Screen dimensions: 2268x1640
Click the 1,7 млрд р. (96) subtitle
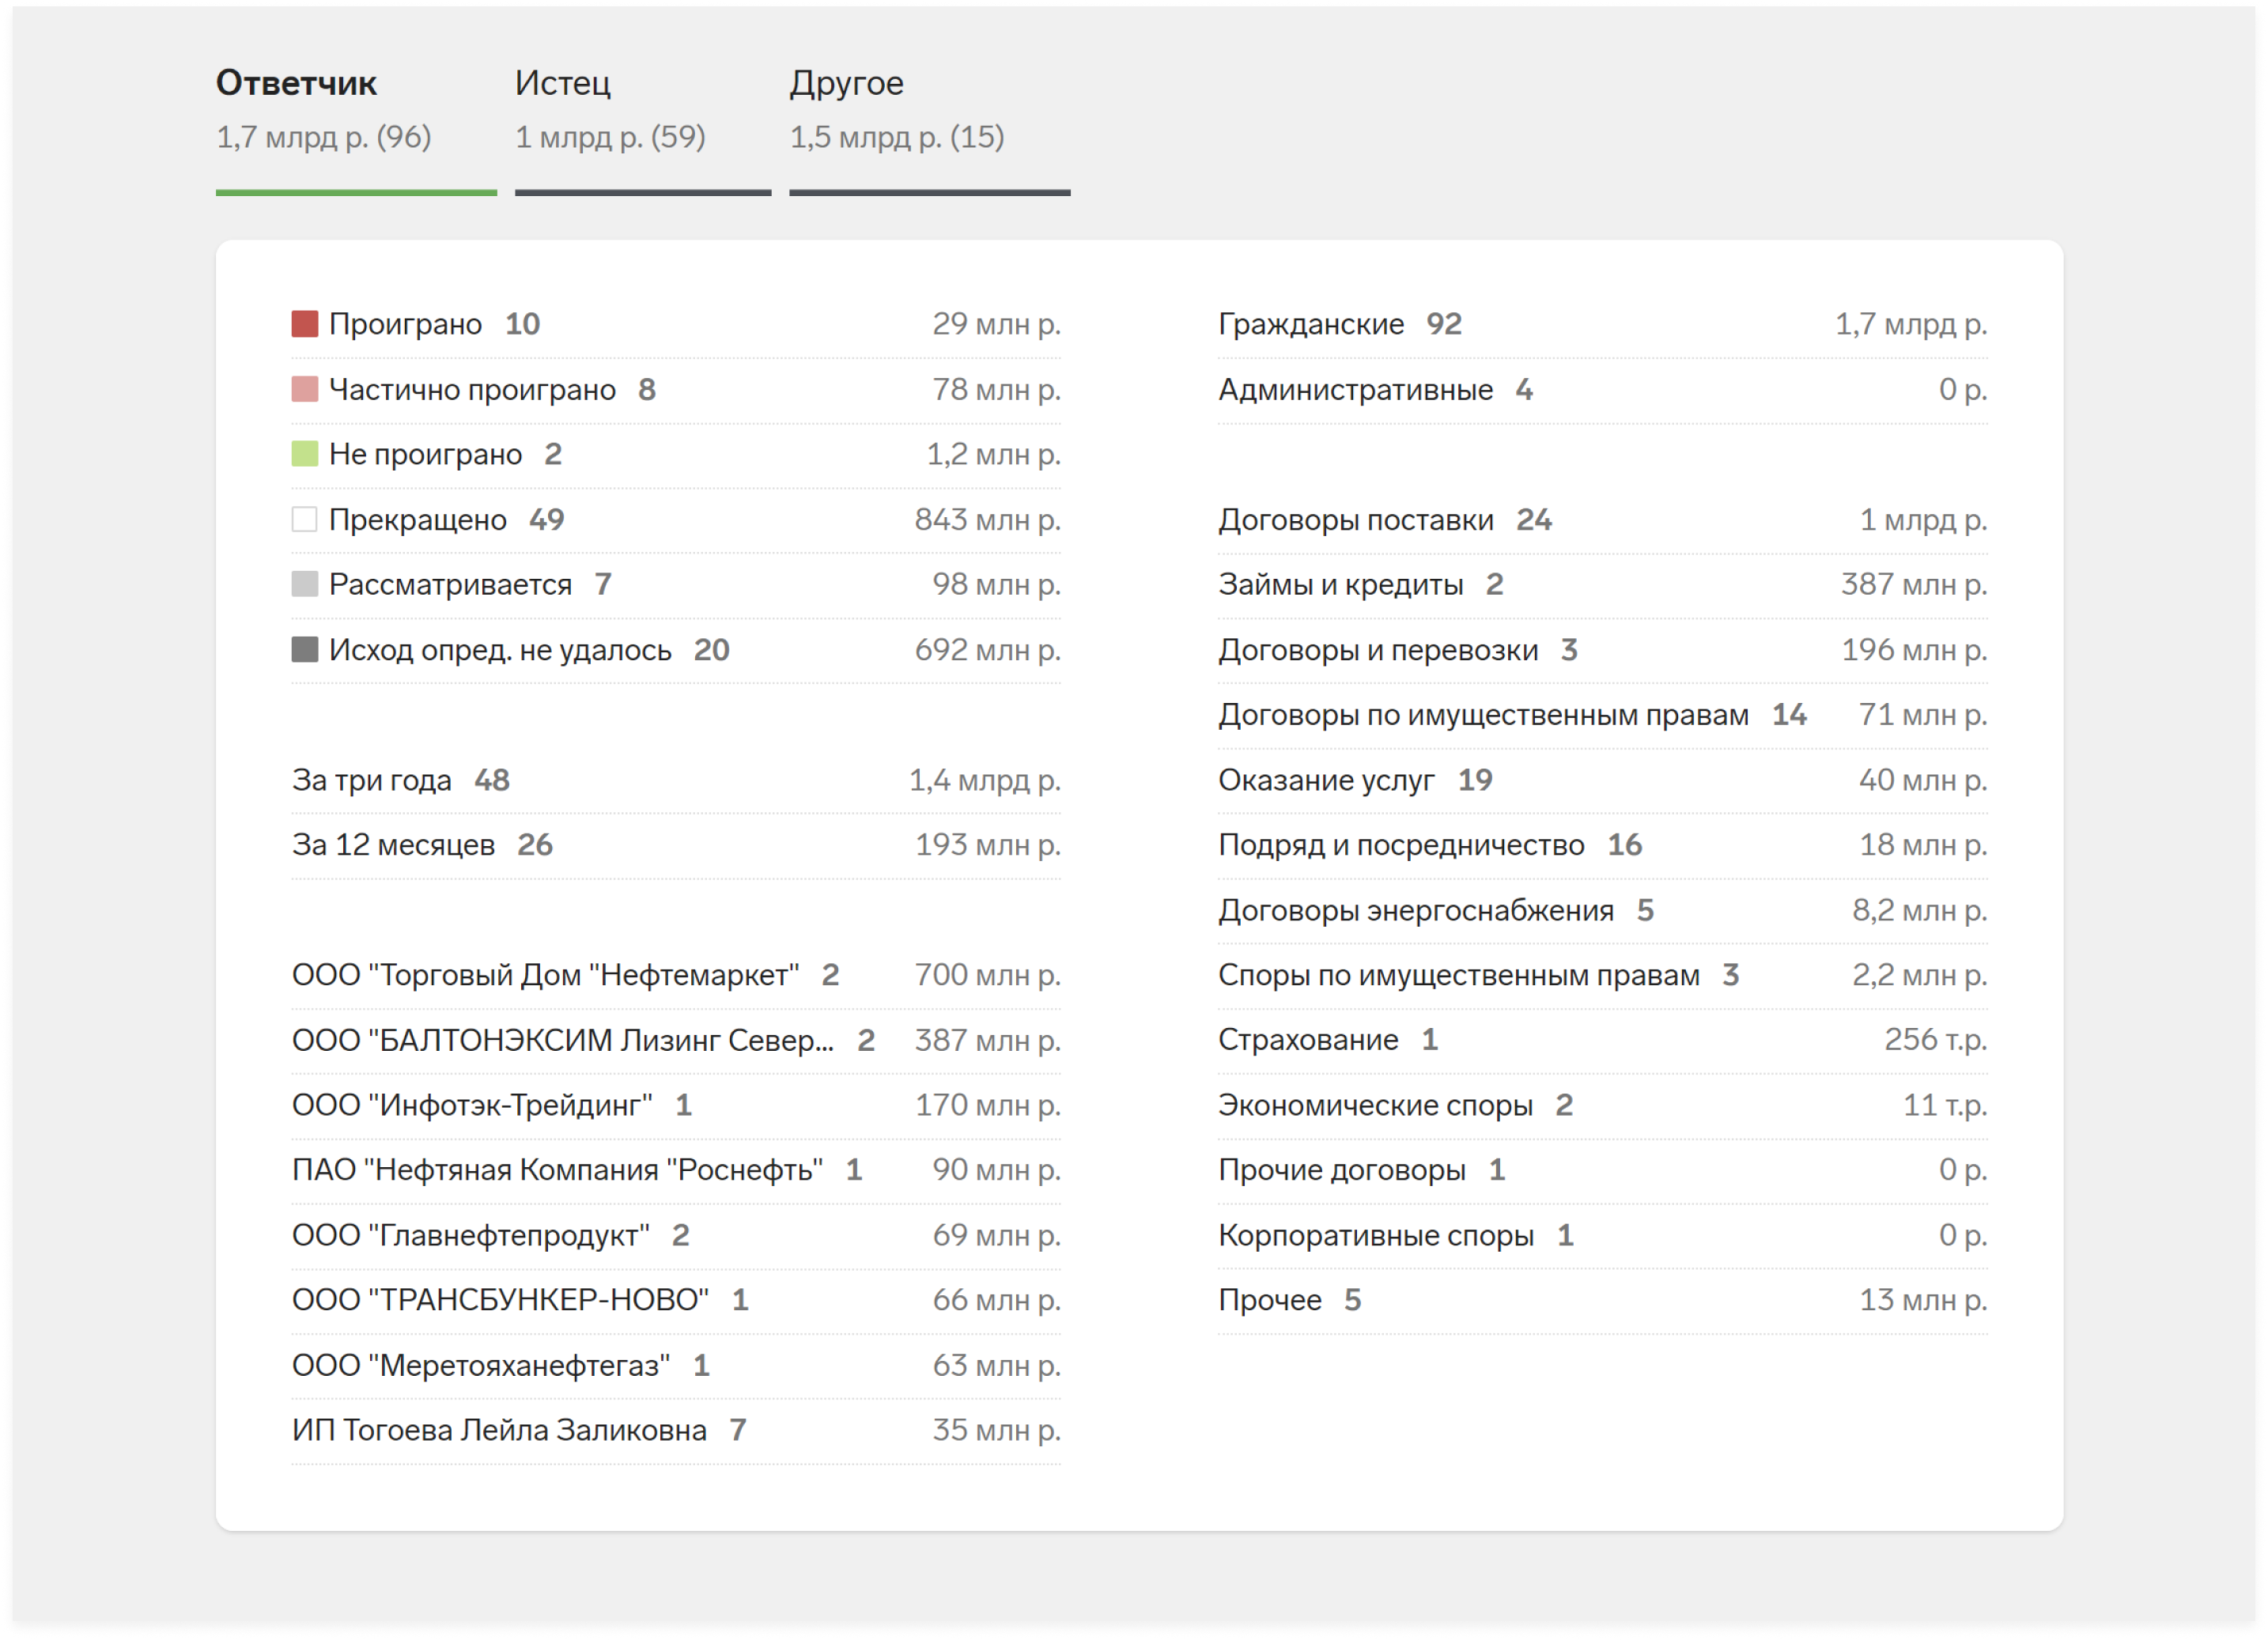click(323, 137)
